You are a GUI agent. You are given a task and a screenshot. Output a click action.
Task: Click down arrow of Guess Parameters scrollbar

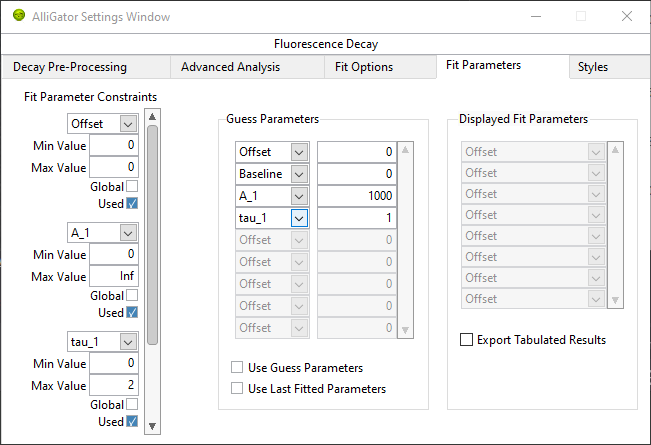405,330
